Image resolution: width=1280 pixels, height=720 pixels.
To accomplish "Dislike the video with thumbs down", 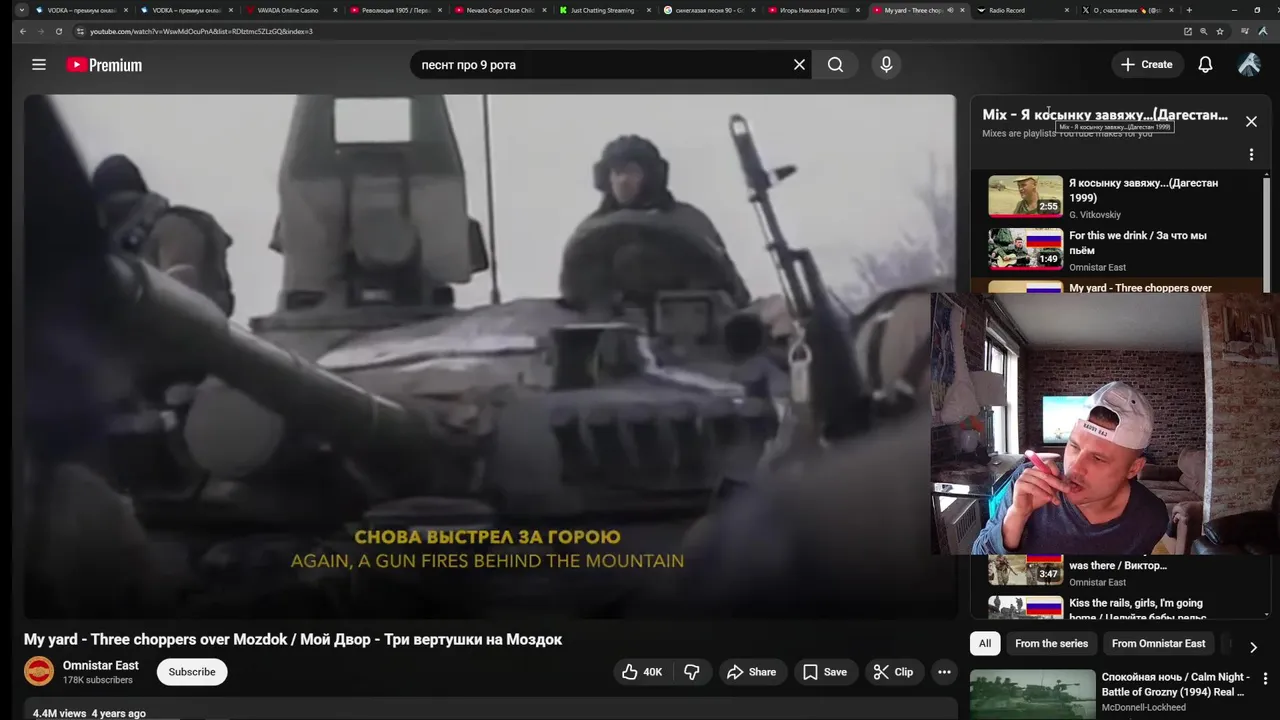I will pyautogui.click(x=692, y=672).
